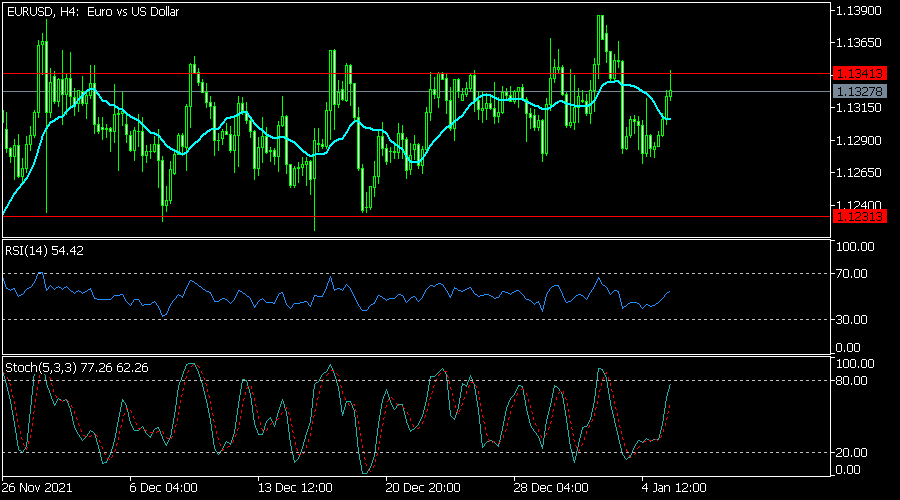Screen dimensions: 900x500
Task: Click the 26 Nov 2021 date label
Action: click(37, 489)
